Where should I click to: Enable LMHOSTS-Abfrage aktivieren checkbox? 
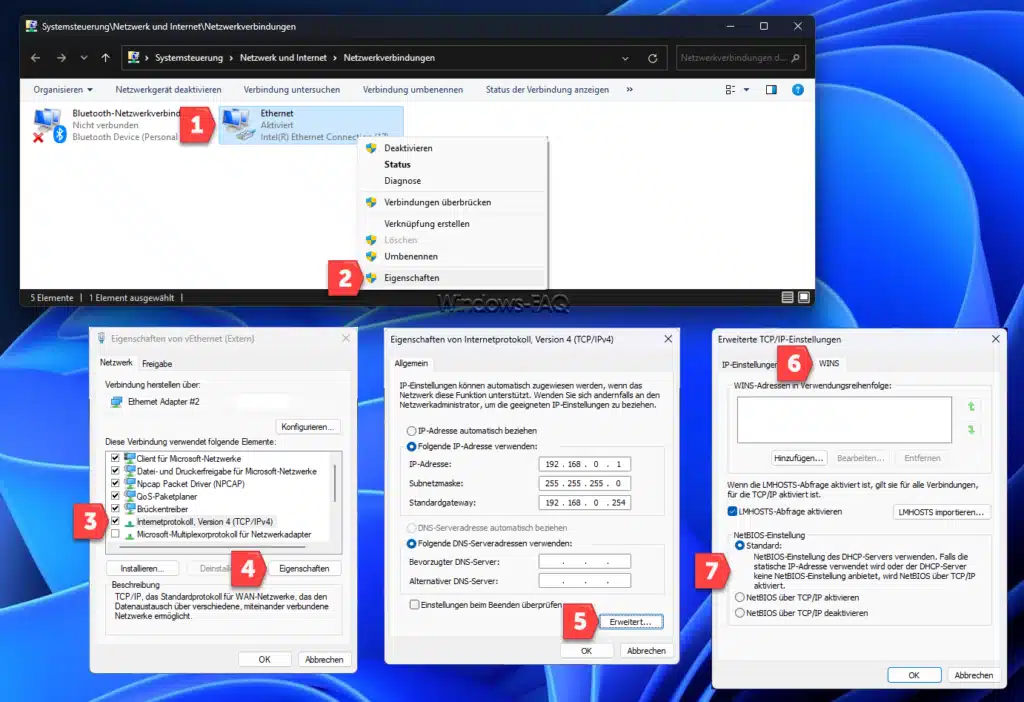[735, 510]
